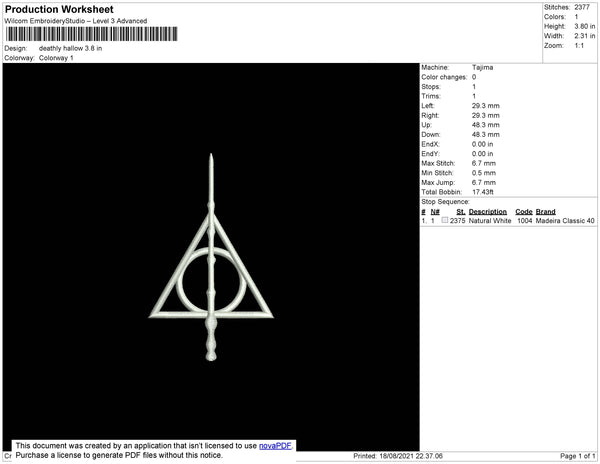This screenshot has width=600, height=464.
Task: Select 'Max Jump:' label
Action: [x=438, y=182]
